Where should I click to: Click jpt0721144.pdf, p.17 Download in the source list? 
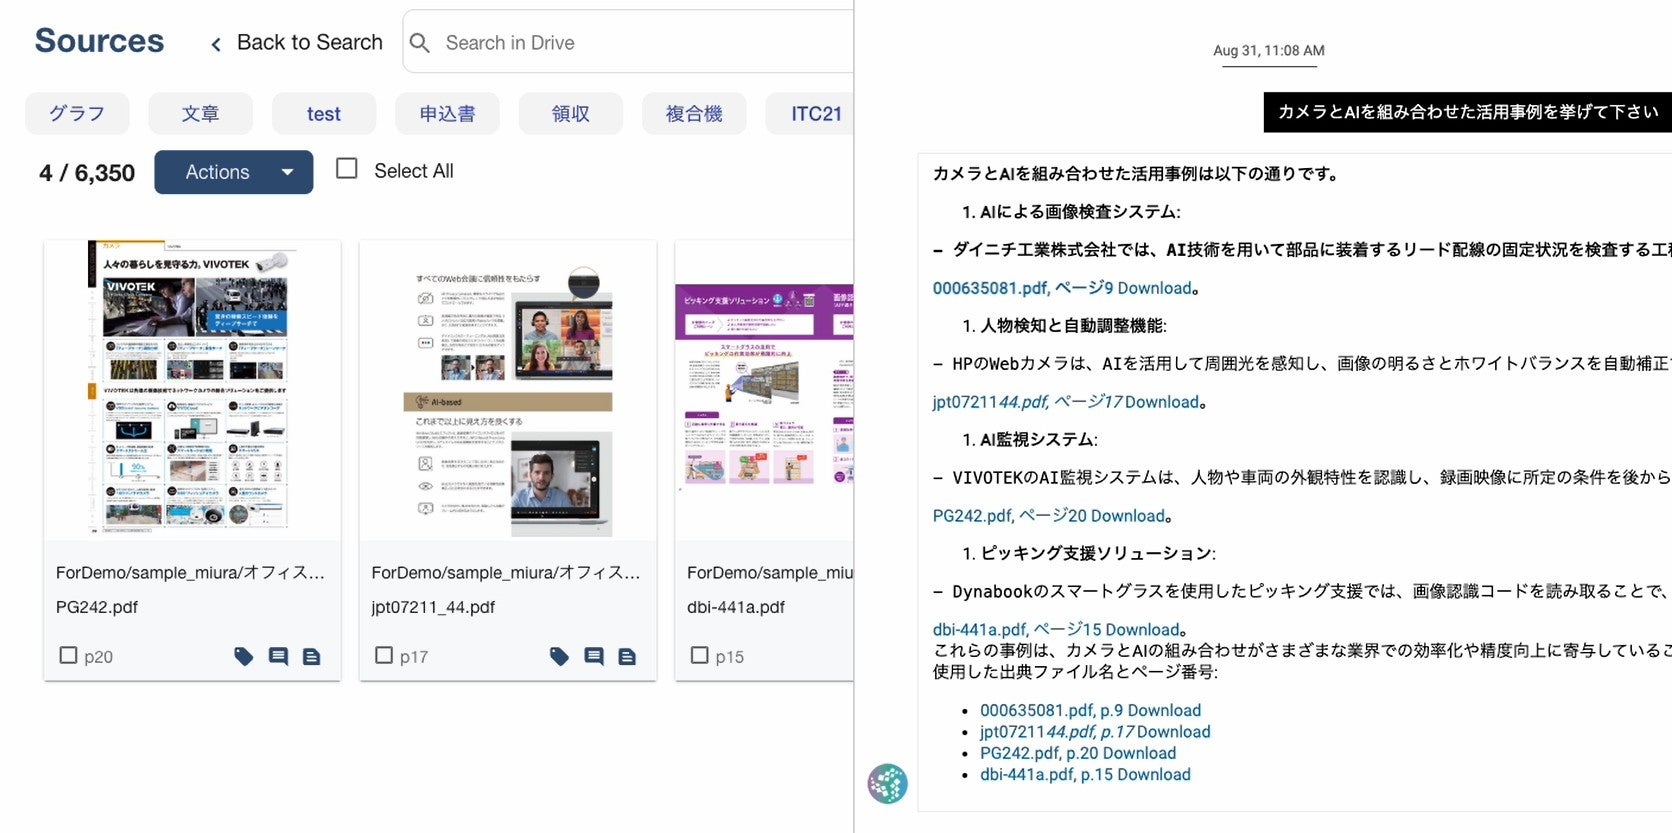tap(1095, 732)
